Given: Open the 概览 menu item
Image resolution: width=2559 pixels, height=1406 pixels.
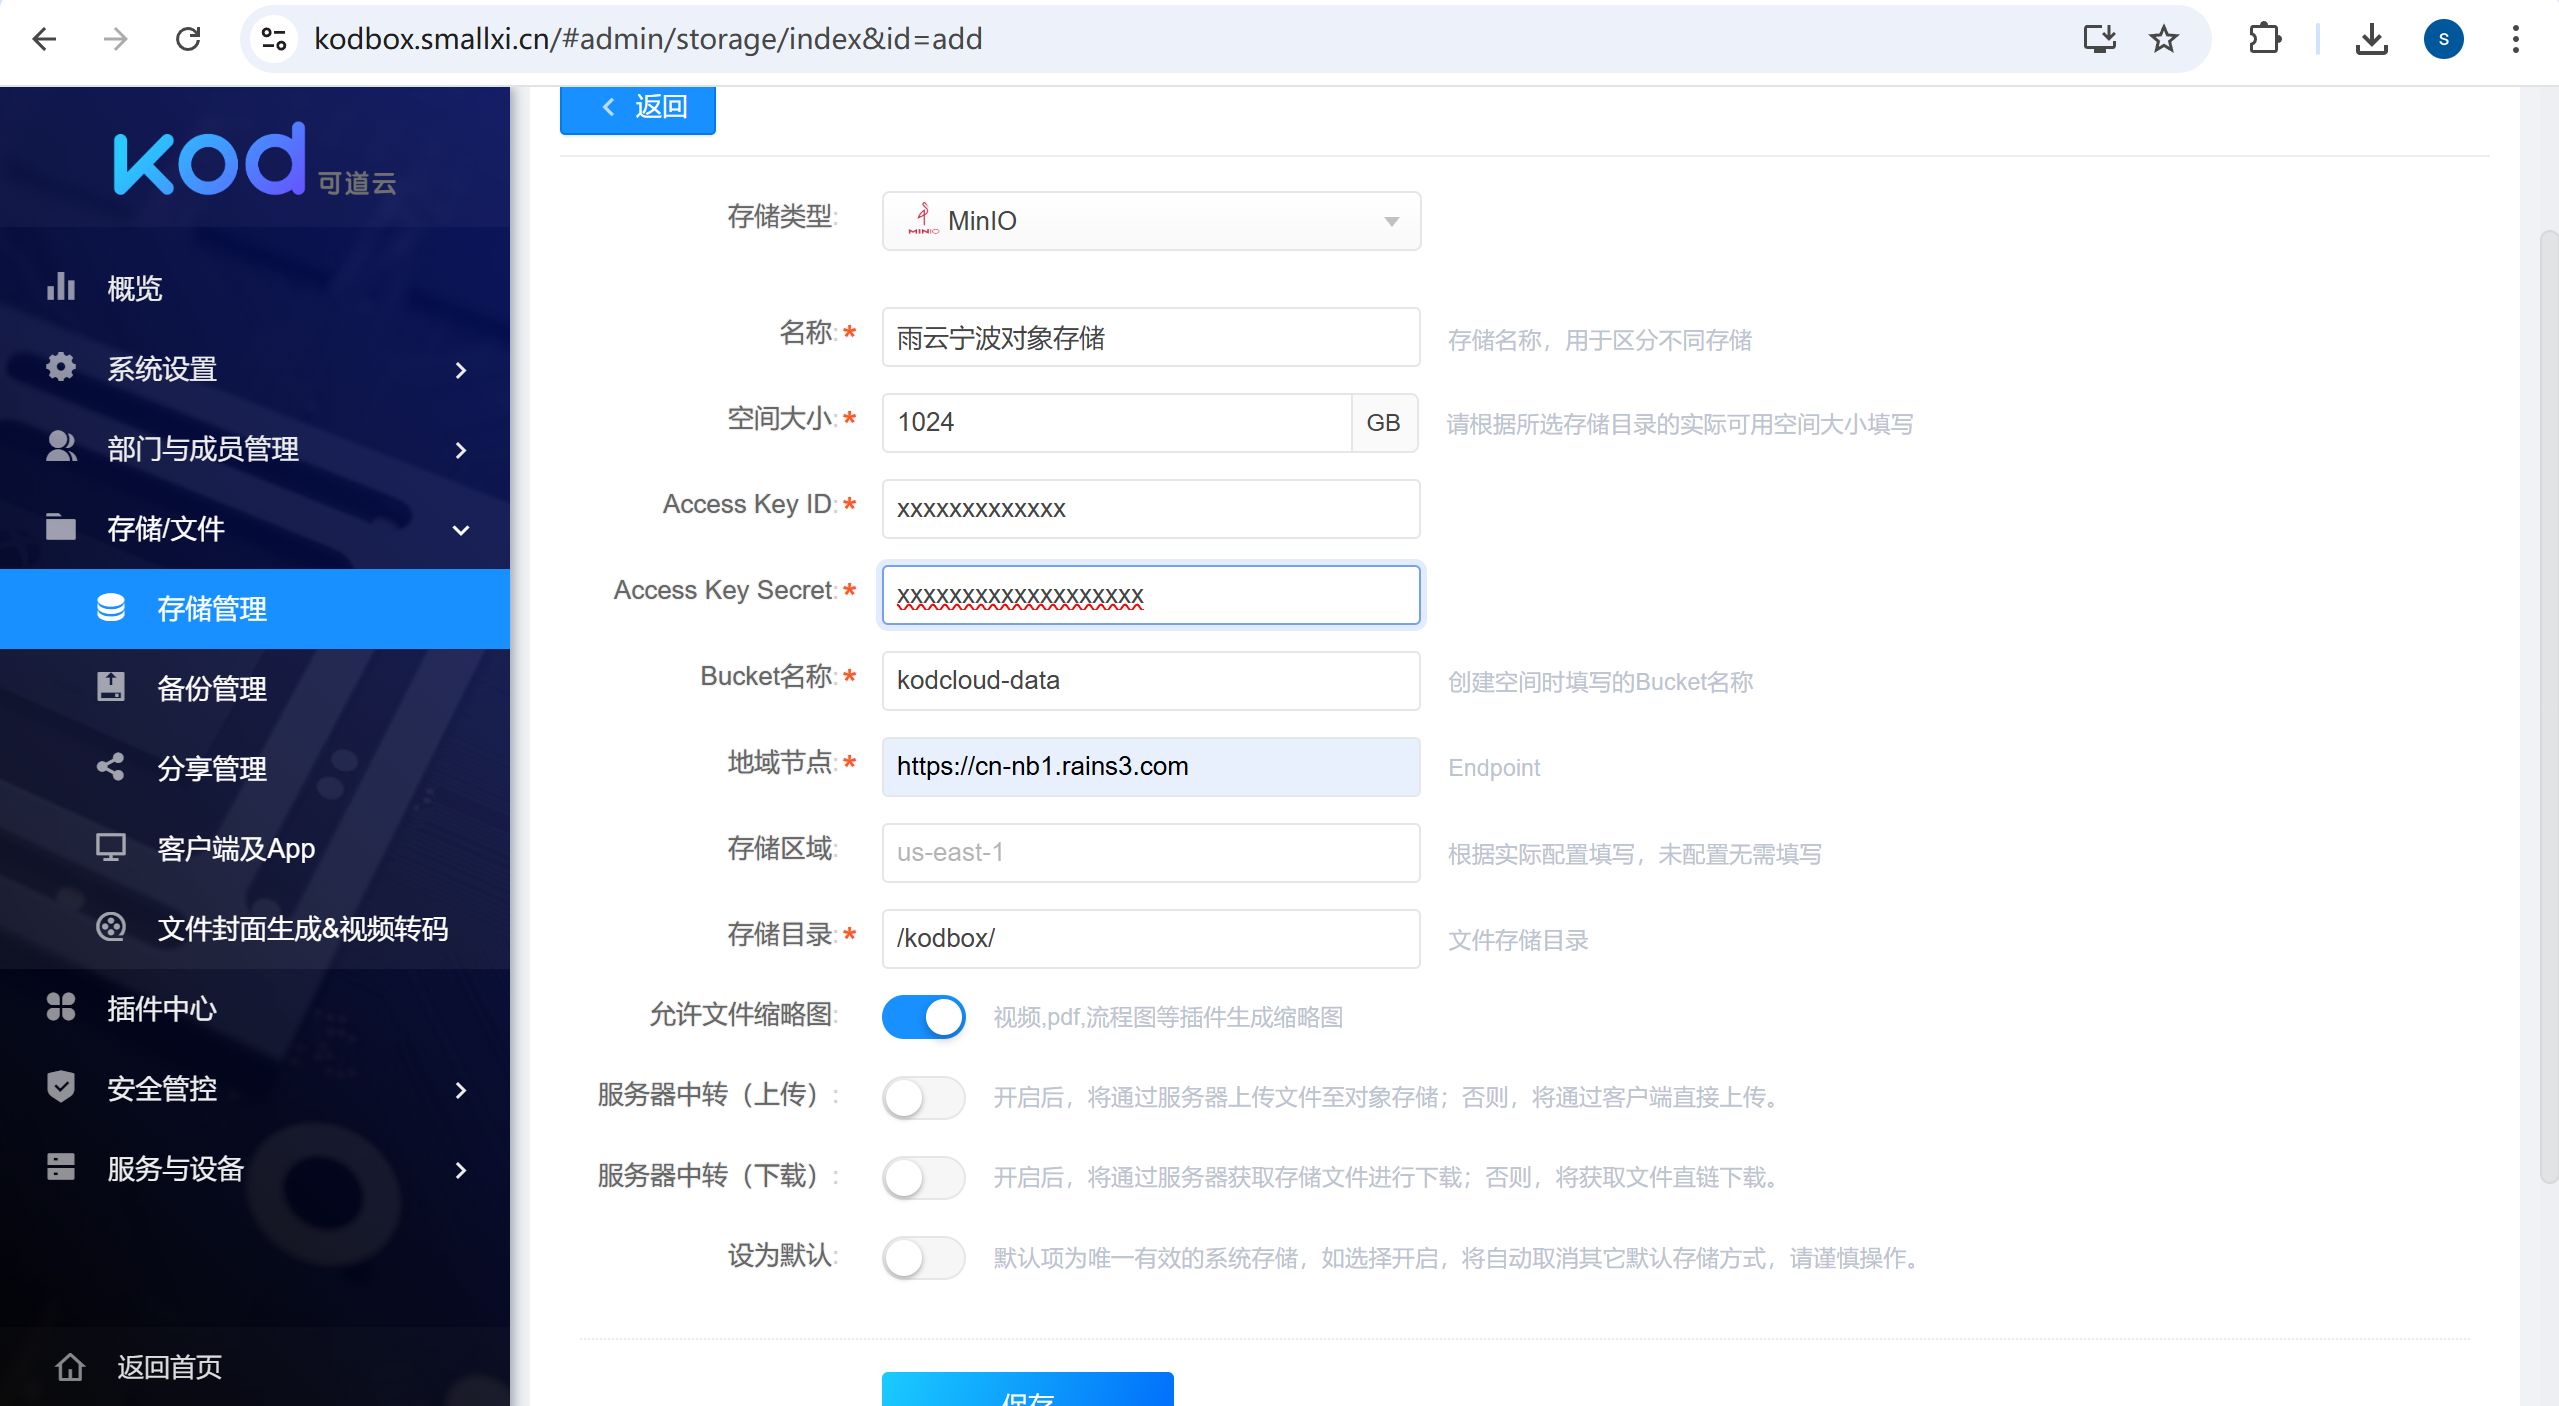Looking at the screenshot, I should click(255, 288).
